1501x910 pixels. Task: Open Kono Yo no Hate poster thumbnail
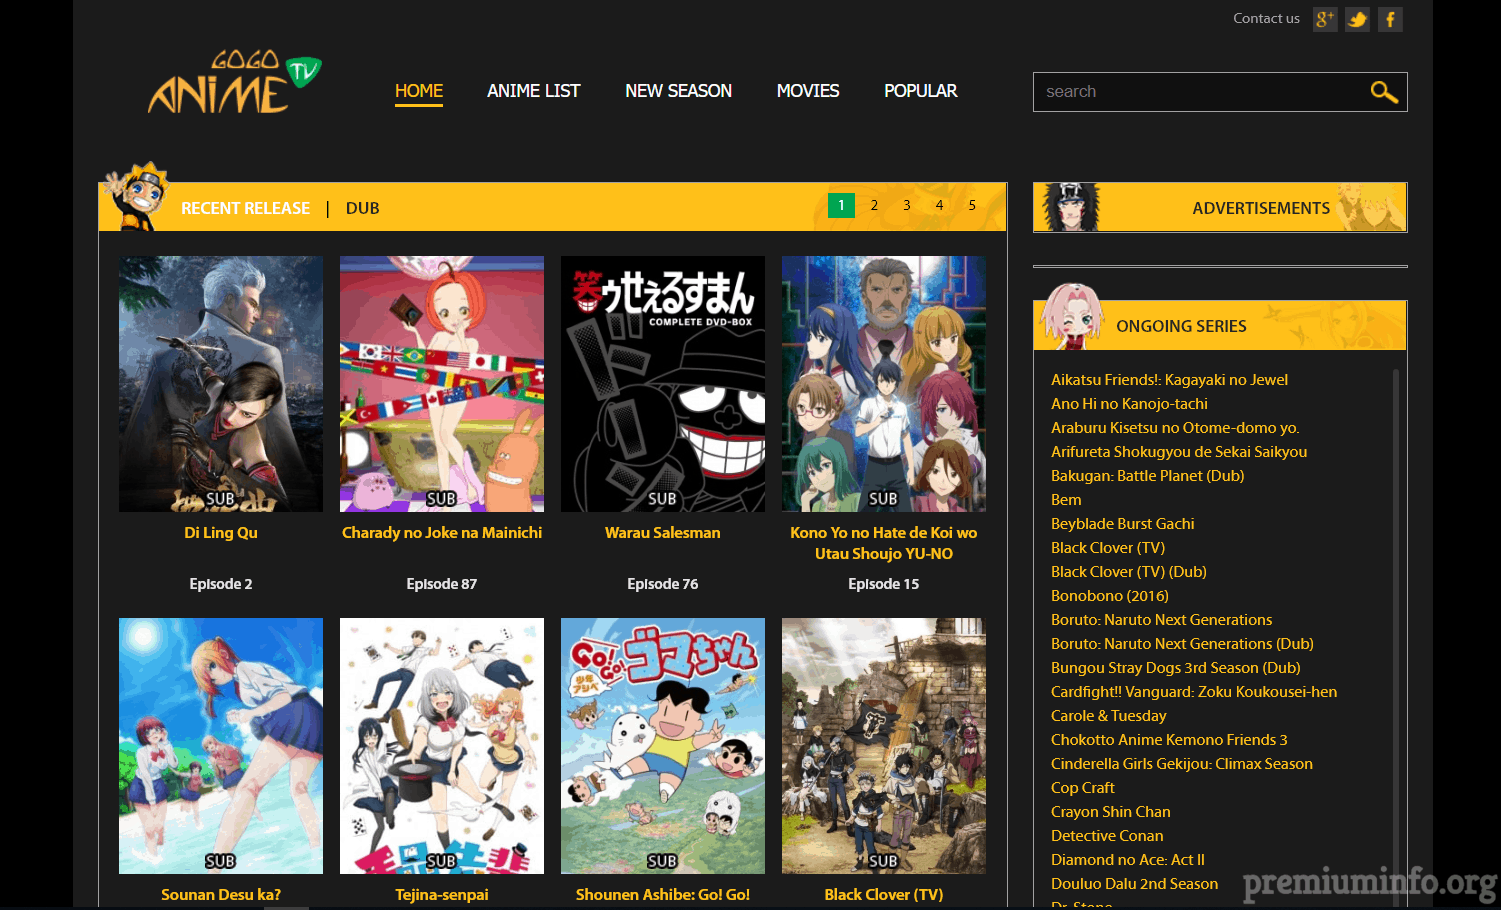pyautogui.click(x=884, y=384)
